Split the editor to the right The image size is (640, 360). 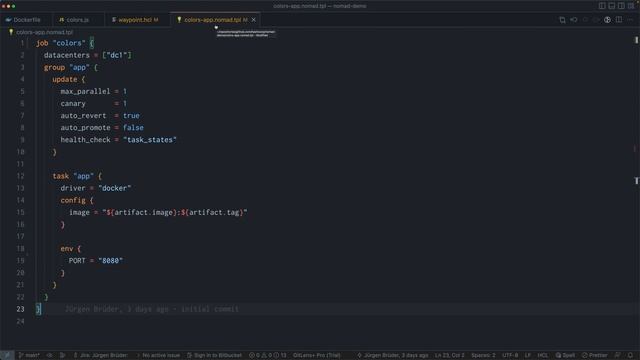619,20
